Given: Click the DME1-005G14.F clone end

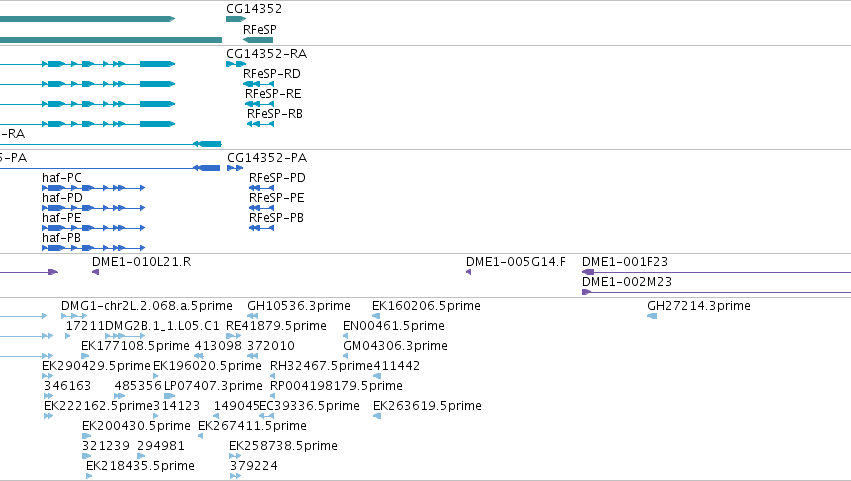Looking at the screenshot, I should click(x=468, y=272).
